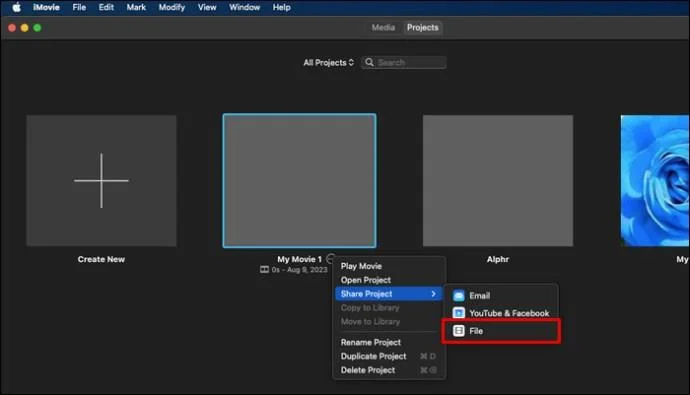Viewport: 690px width, 395px height.
Task: Maximize iMovie window with green button
Action: pos(37,28)
